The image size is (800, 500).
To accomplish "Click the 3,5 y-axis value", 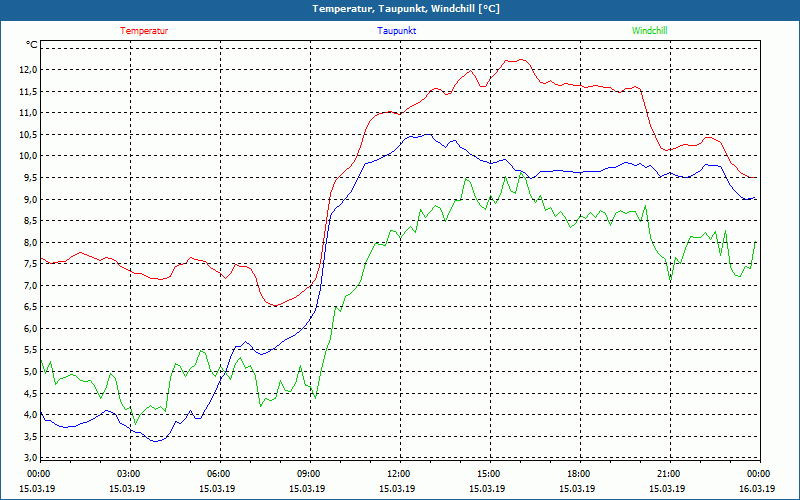I will tap(30, 437).
